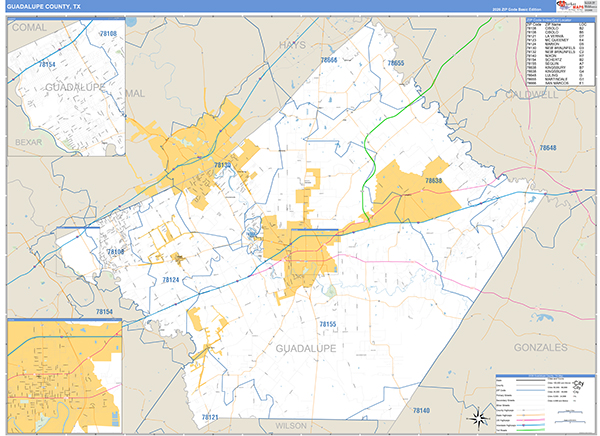Select ZIP code label 78638
600x436 pixels.
click(433, 181)
